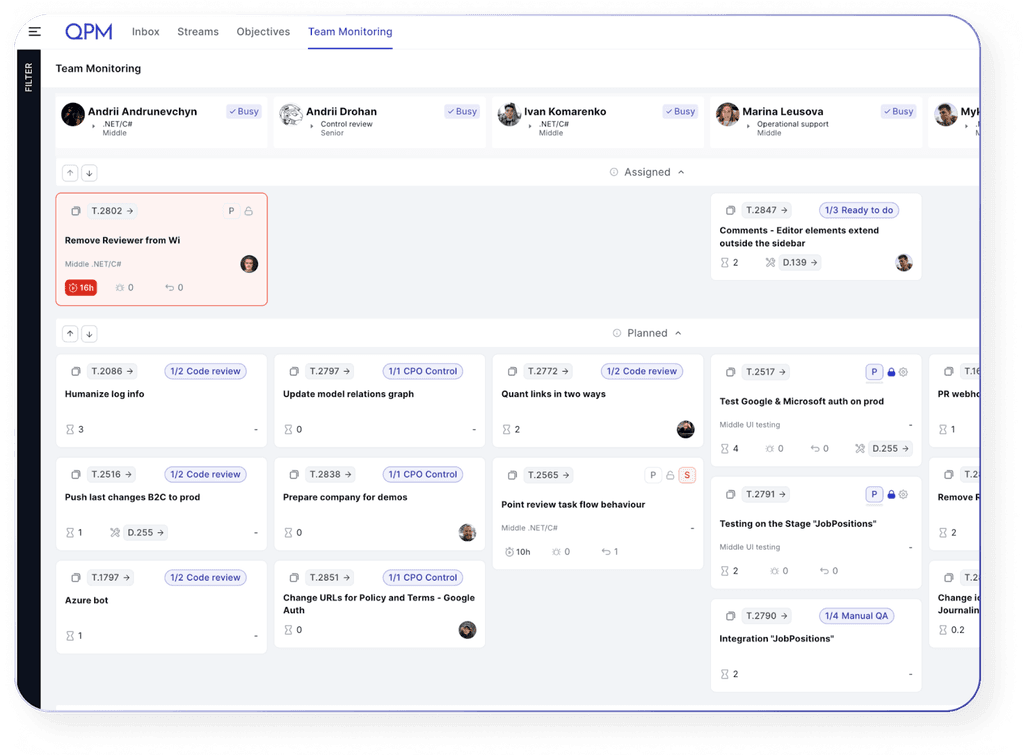
Task: Click the assignee avatar on Quant links card
Action: (685, 429)
